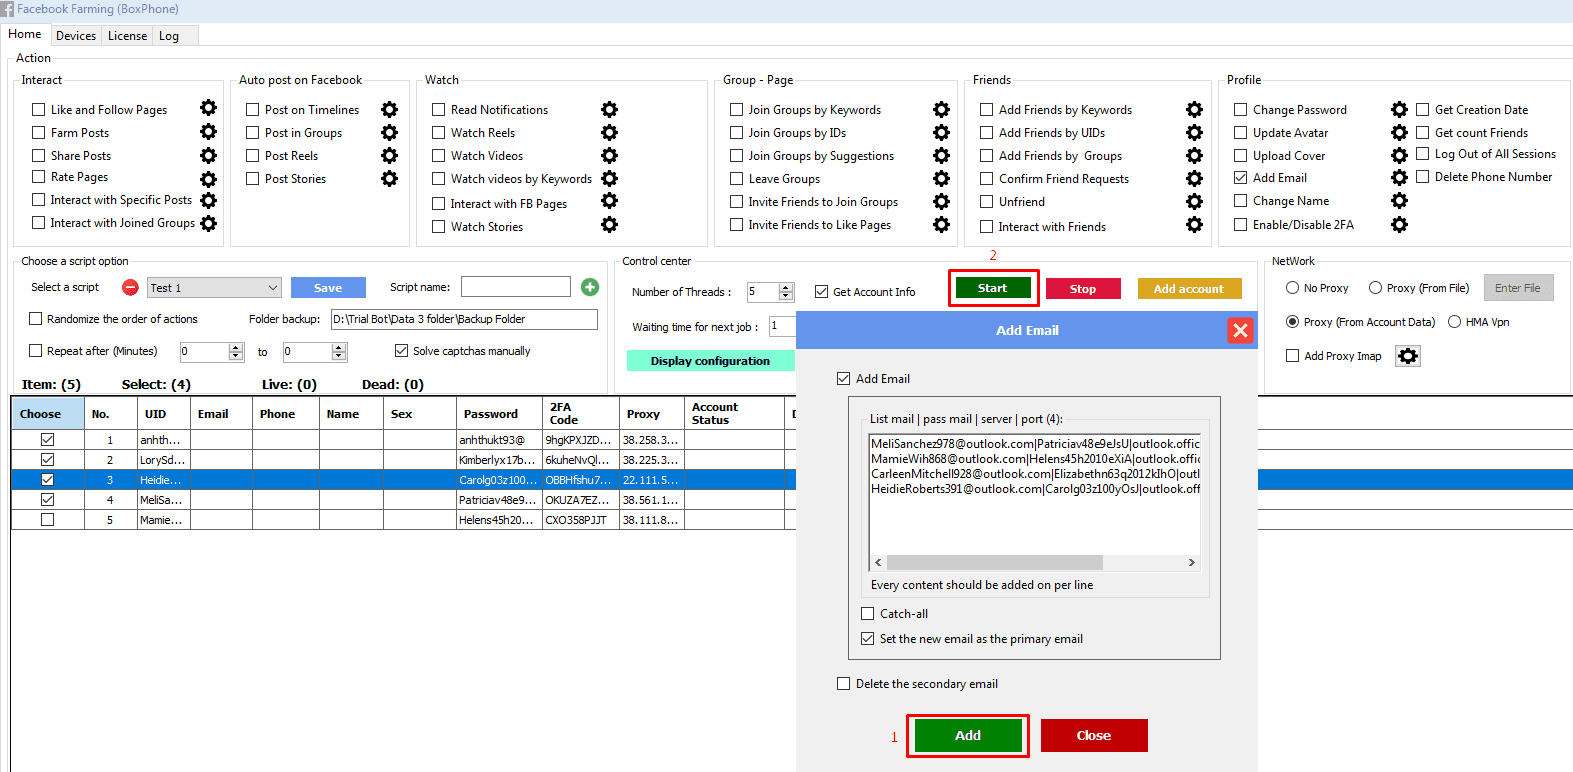Enable the Watch Videos checkbox
Image resolution: width=1573 pixels, height=772 pixels.
(438, 155)
